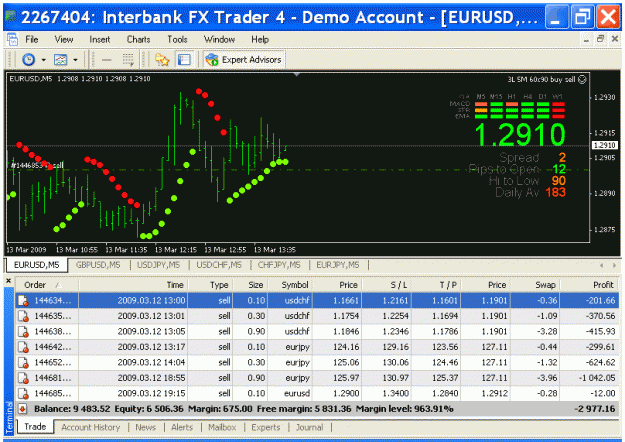Click the total profit -2 977.16 value
The height and width of the screenshot is (442, 625).
coord(594,409)
